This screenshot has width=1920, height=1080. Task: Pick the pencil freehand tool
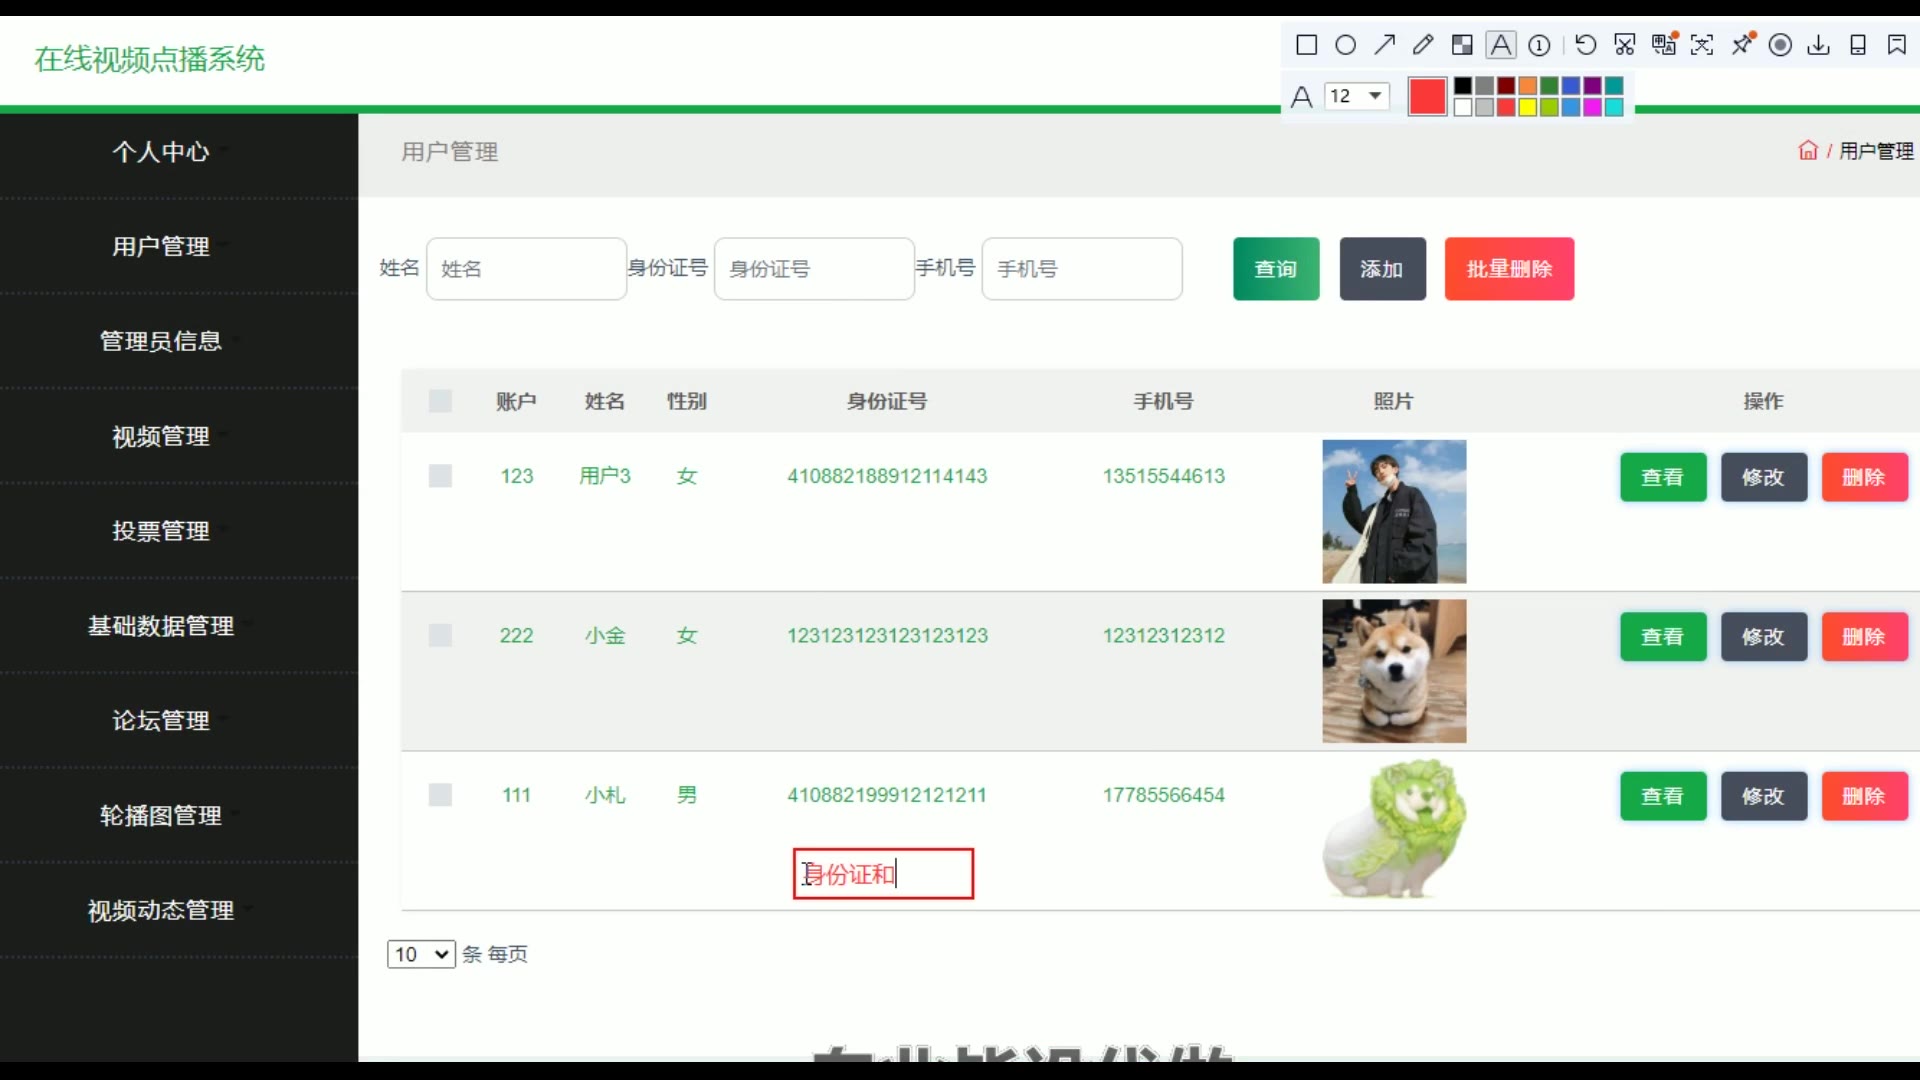coord(1423,45)
